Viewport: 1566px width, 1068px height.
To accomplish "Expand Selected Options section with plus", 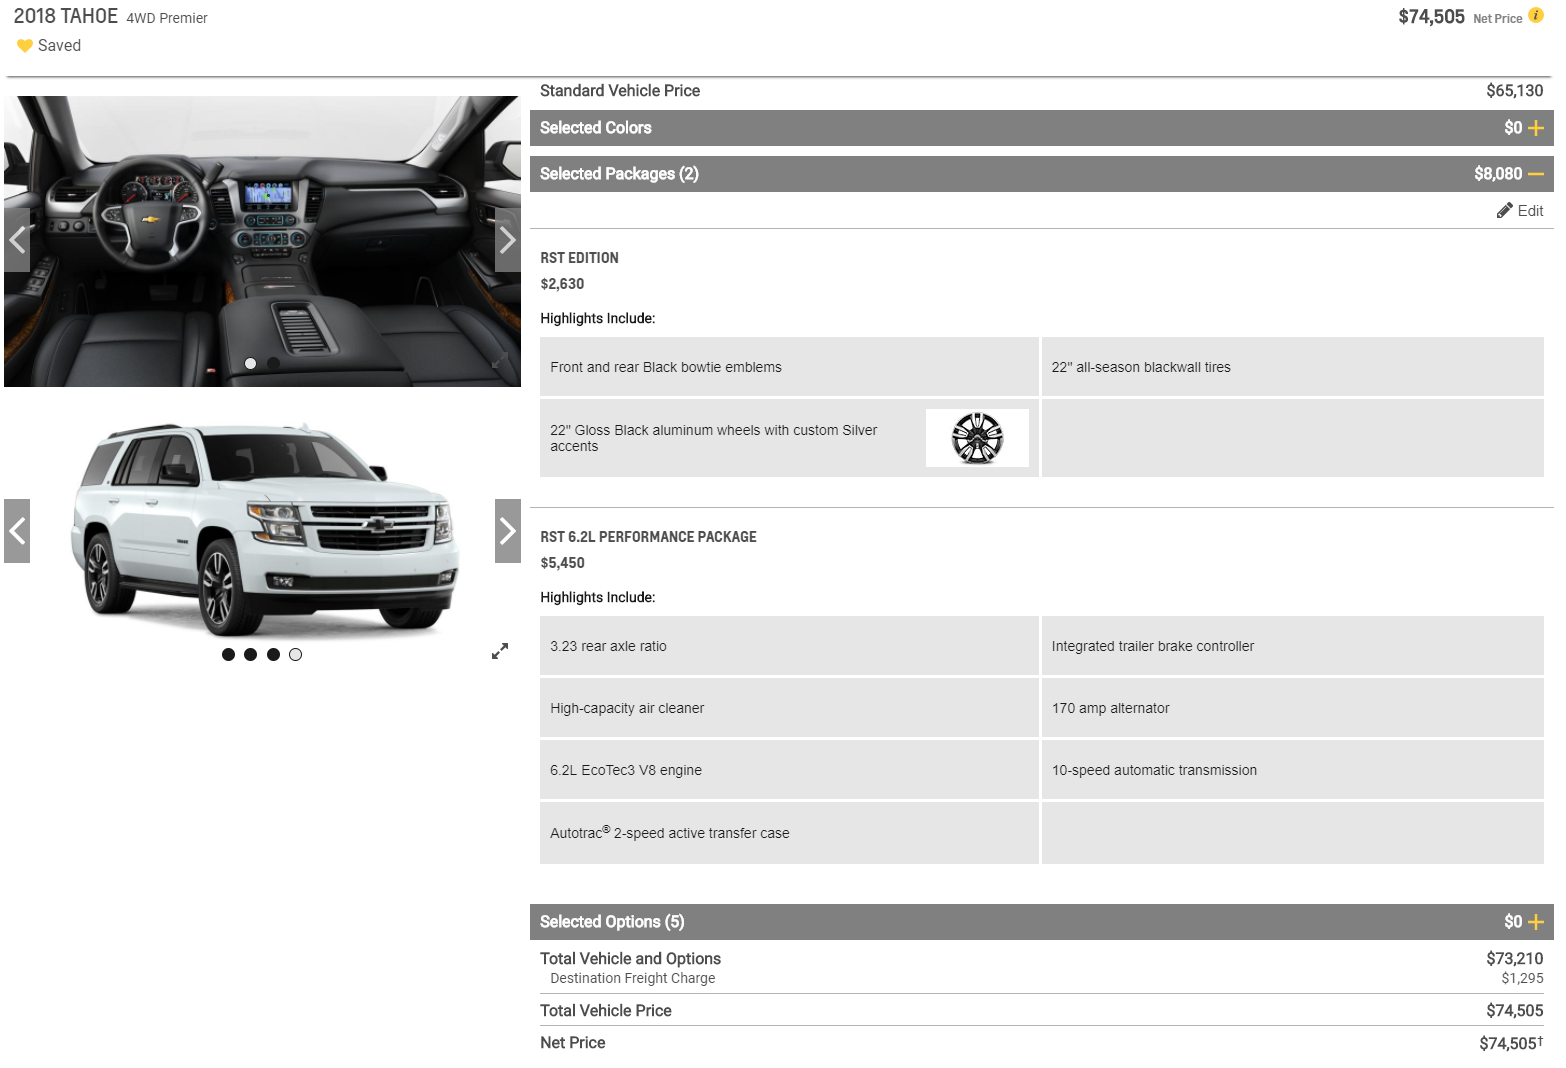I will pyautogui.click(x=1536, y=922).
